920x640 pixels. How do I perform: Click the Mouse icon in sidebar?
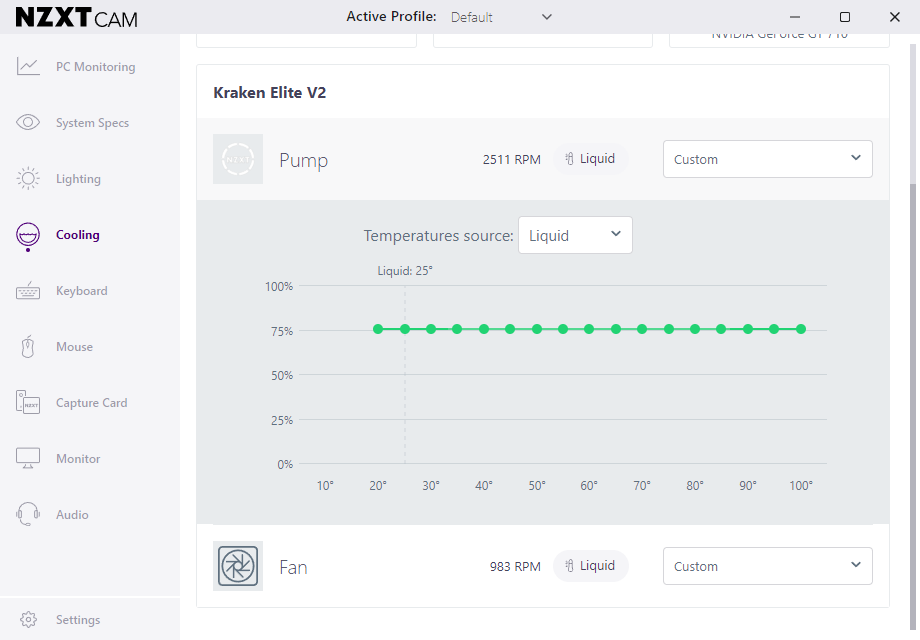(x=28, y=346)
